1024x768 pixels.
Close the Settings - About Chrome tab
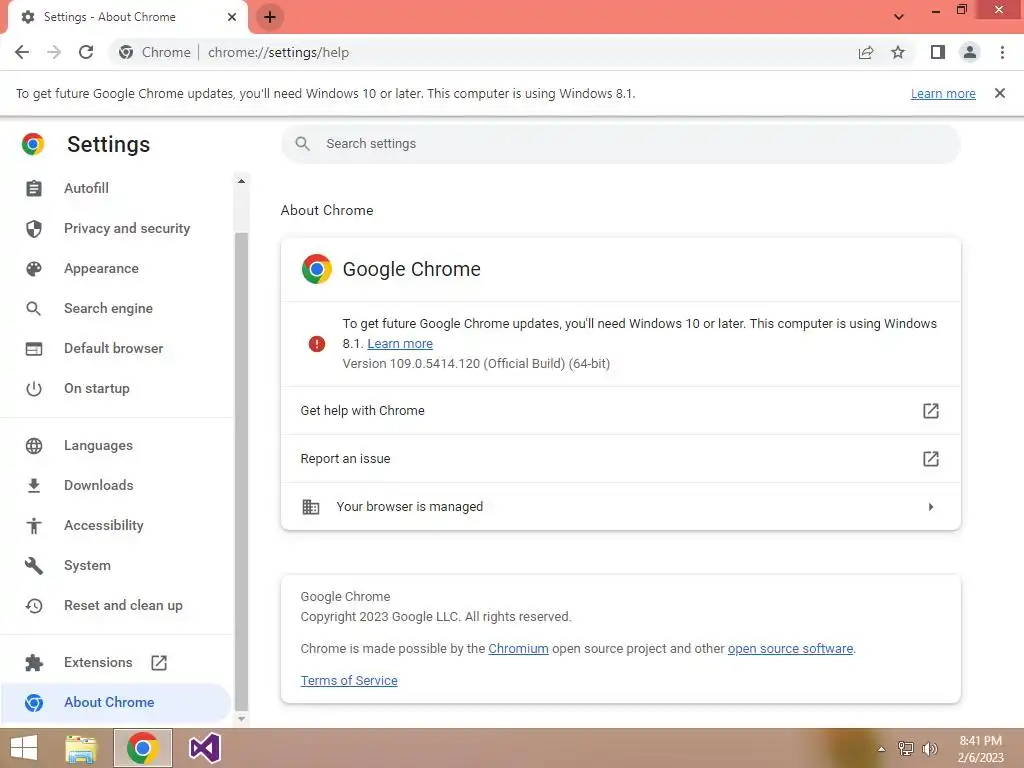[x=232, y=17]
